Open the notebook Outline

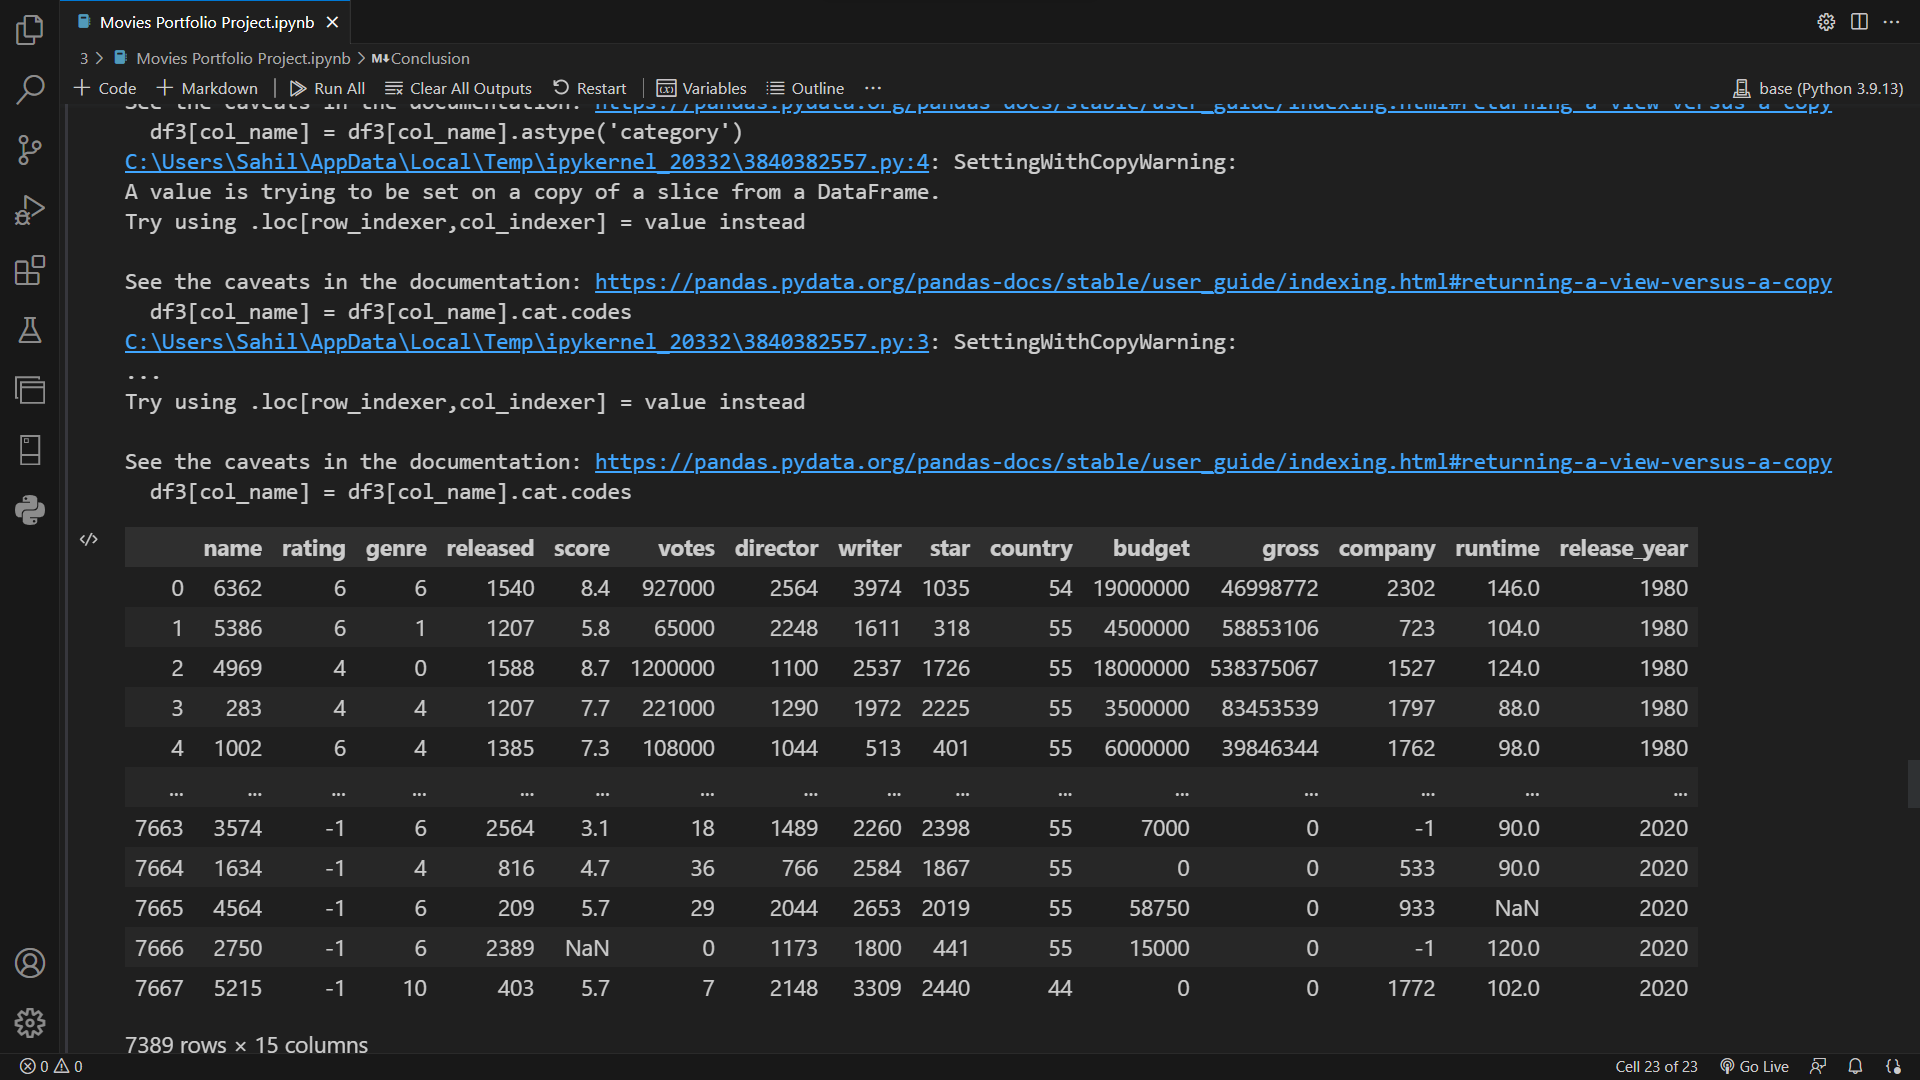coord(805,88)
